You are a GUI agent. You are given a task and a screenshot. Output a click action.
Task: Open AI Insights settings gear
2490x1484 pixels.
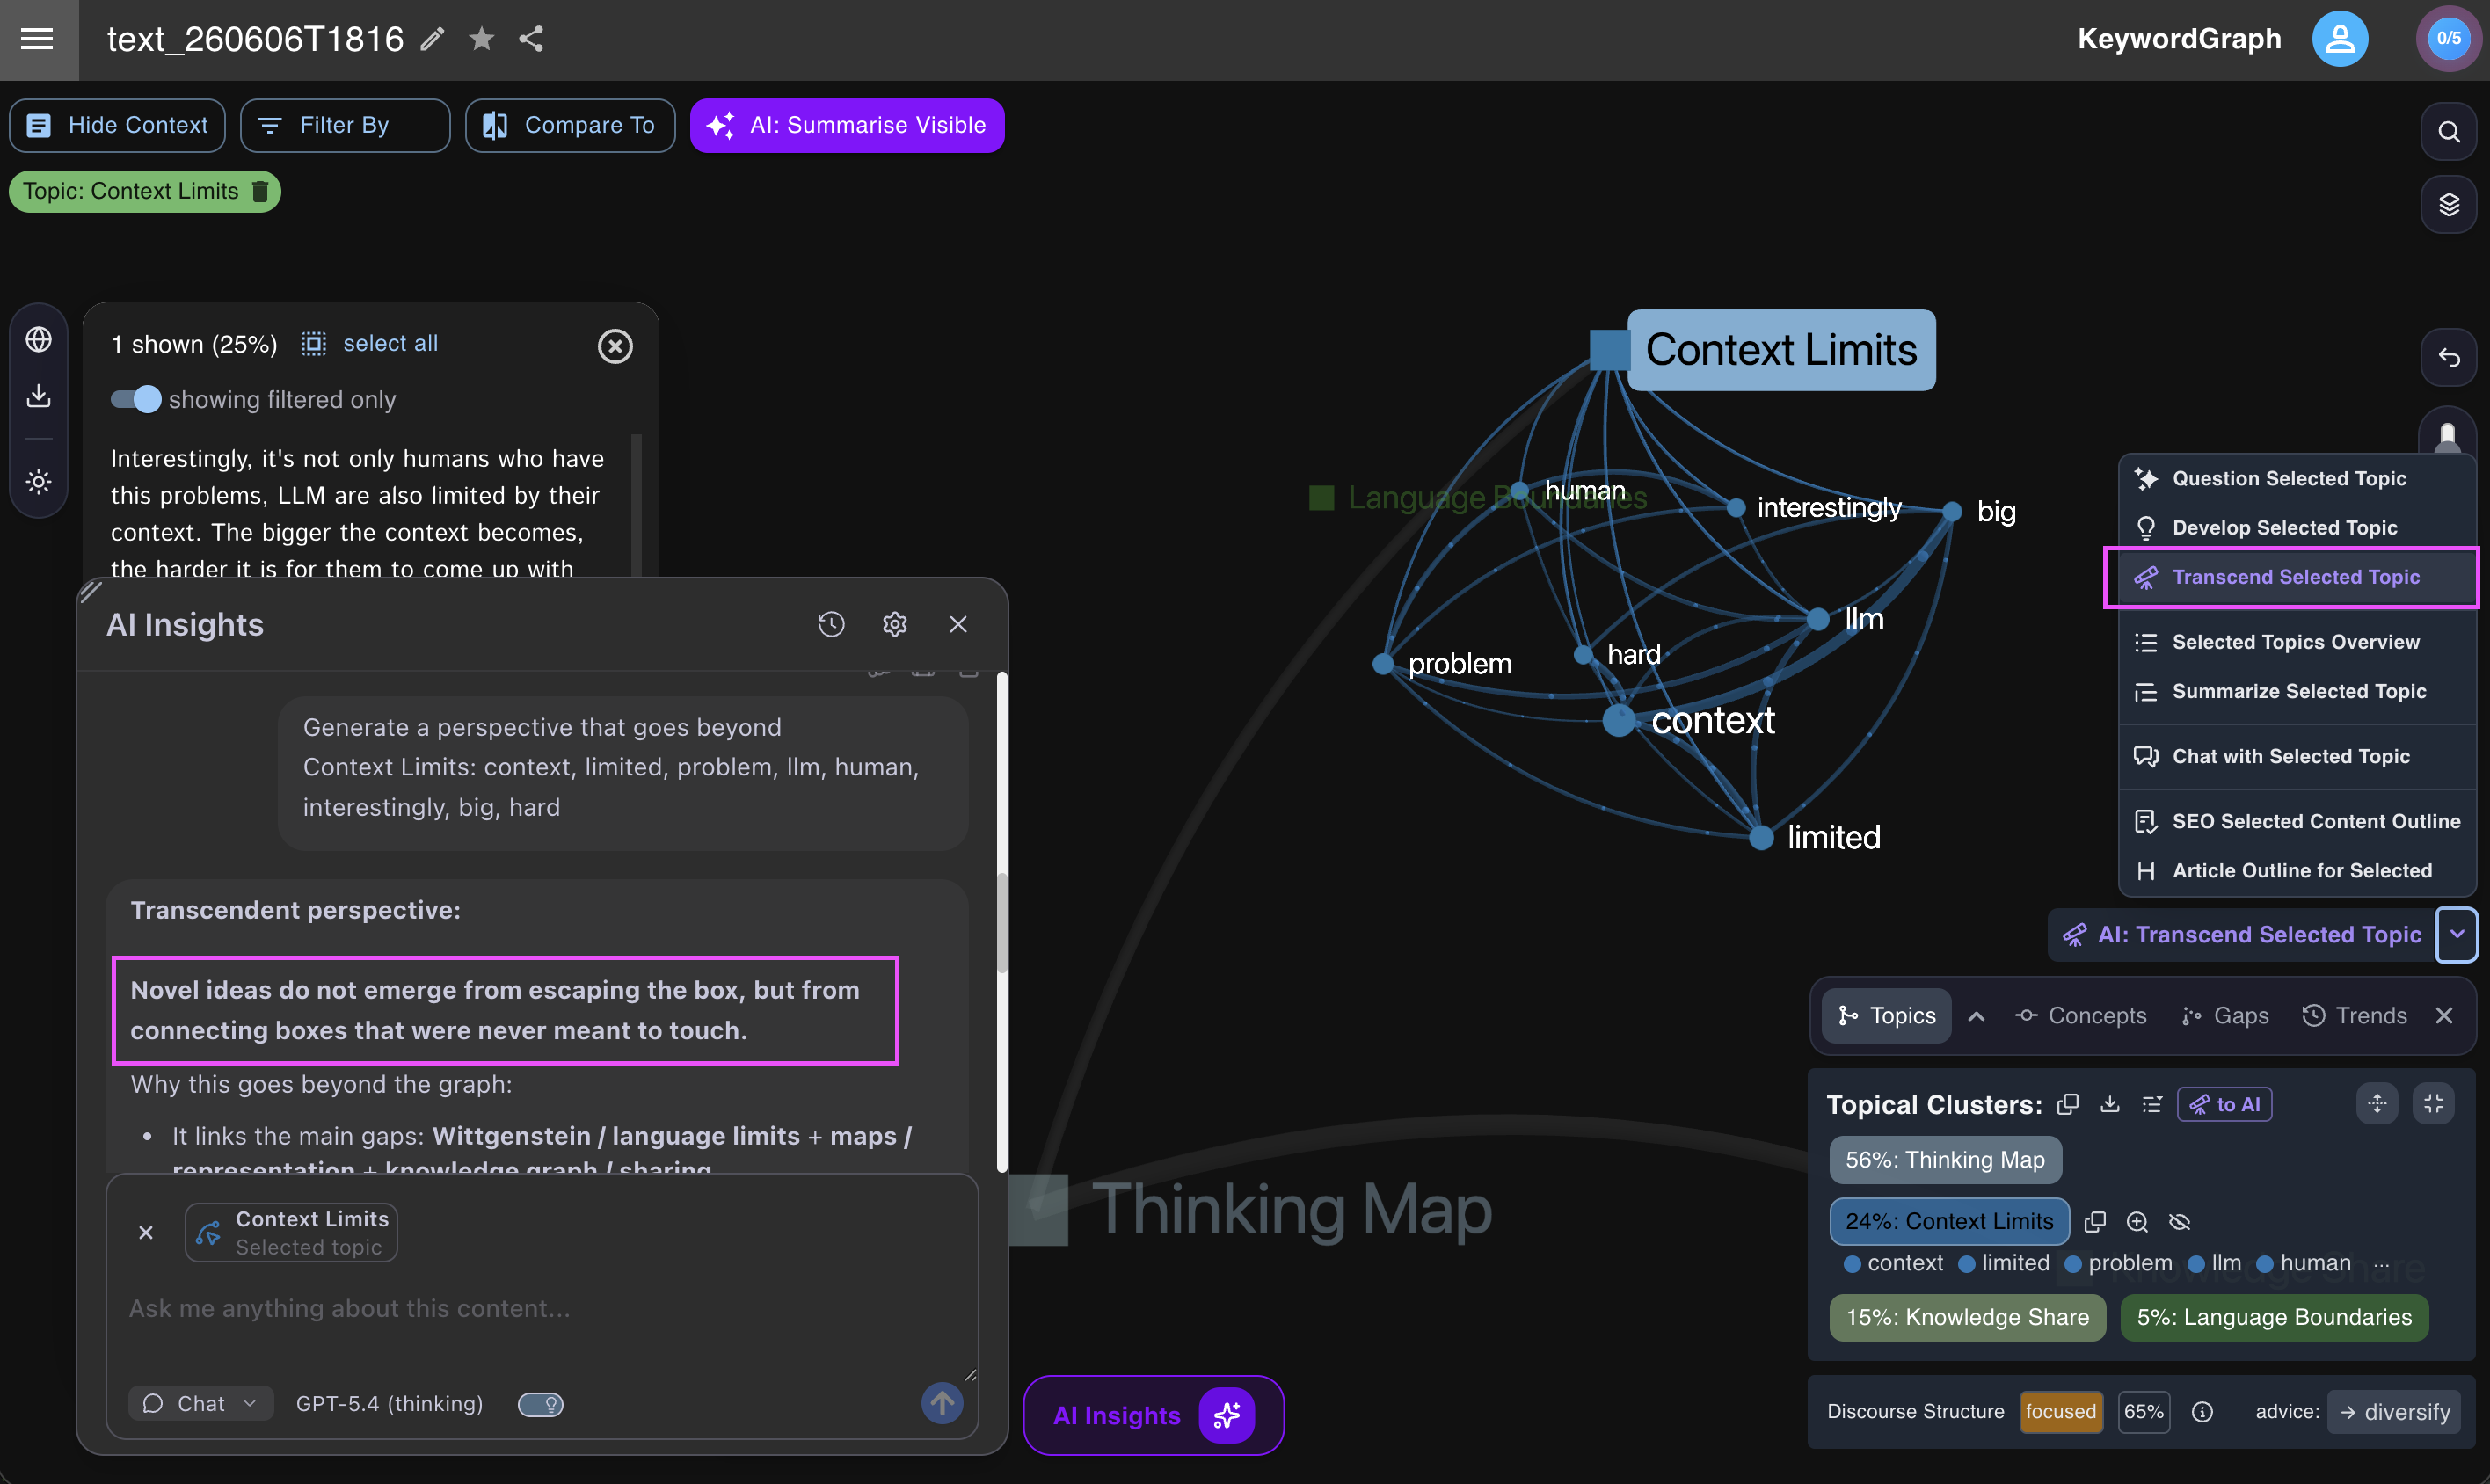coord(894,625)
